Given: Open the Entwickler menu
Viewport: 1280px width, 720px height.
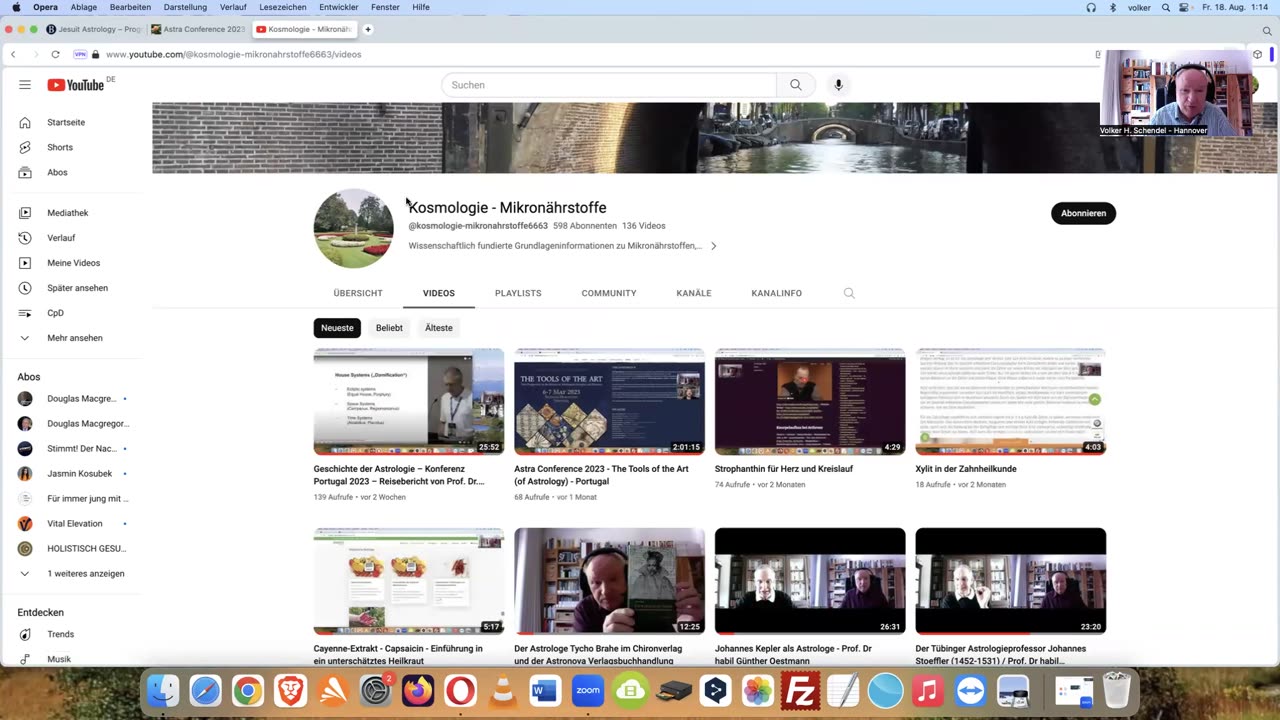Looking at the screenshot, I should coord(339,7).
